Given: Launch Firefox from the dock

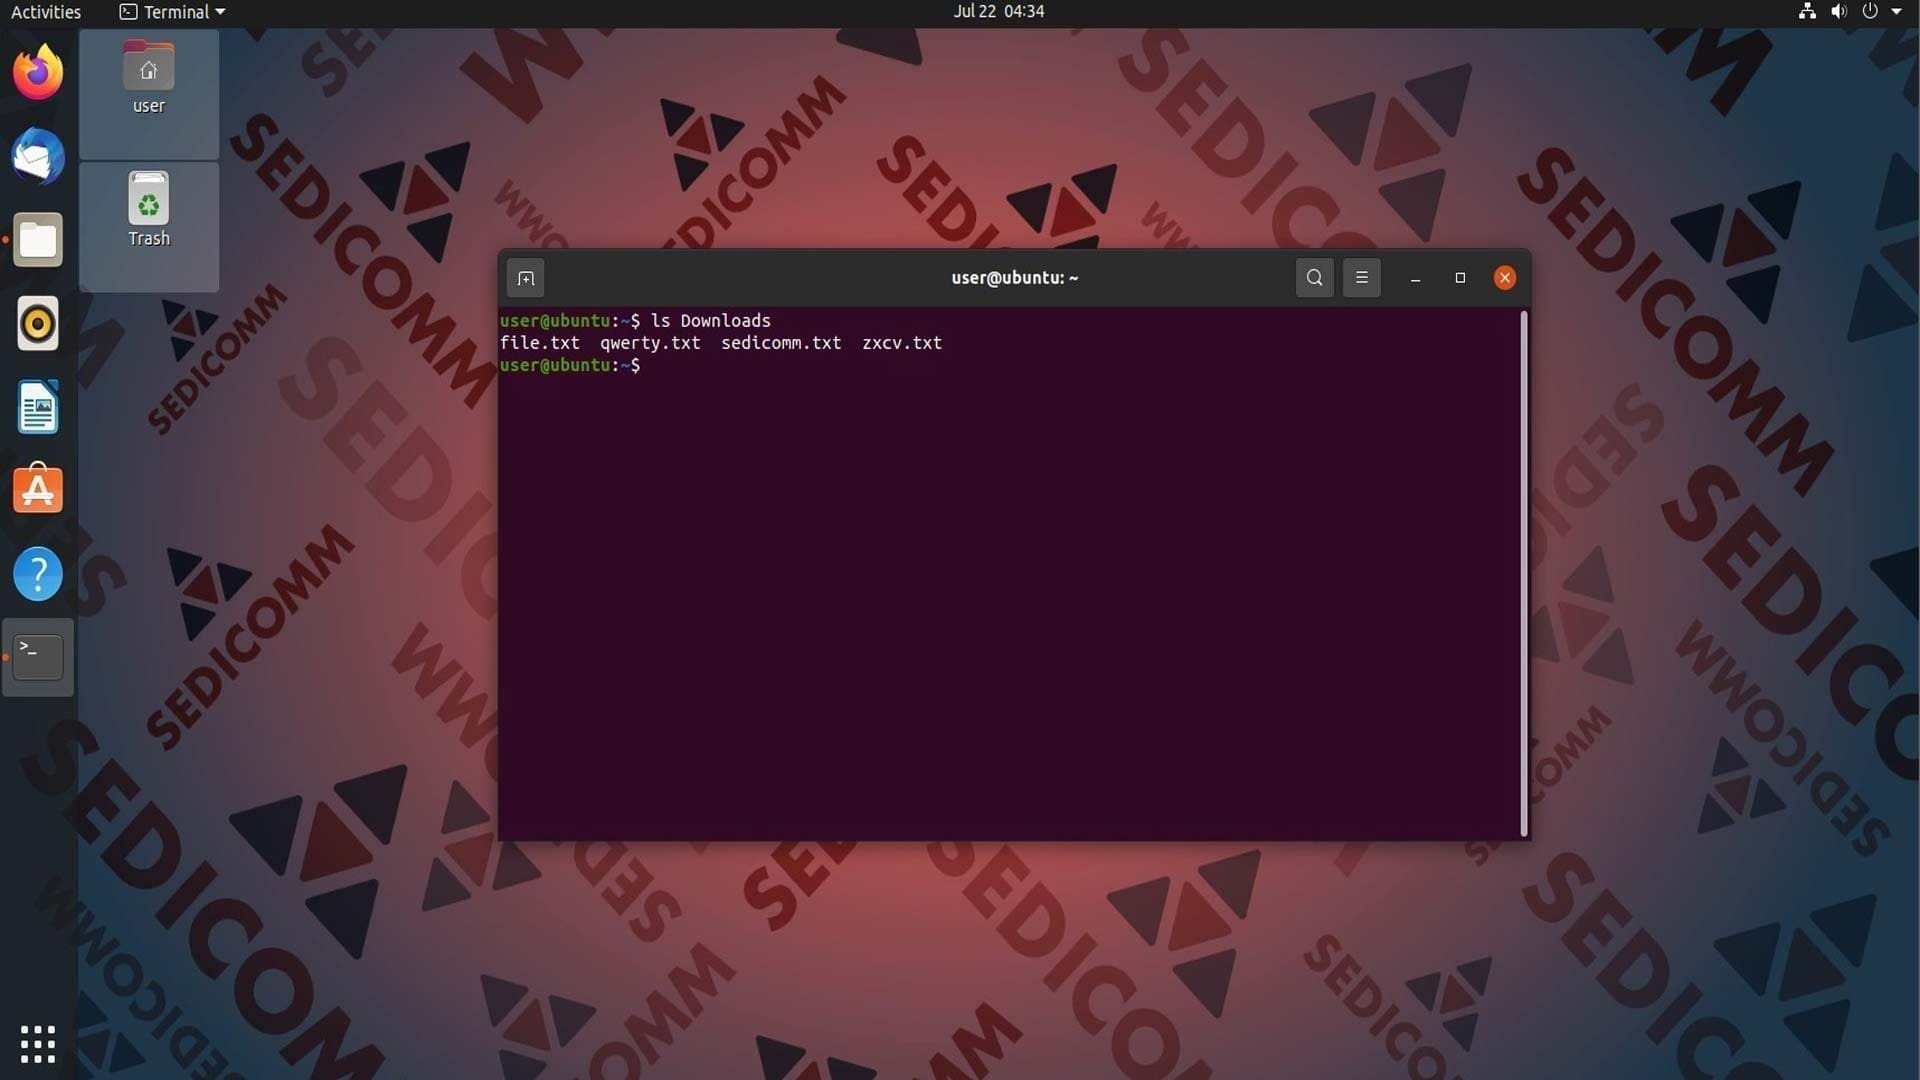Looking at the screenshot, I should point(38,72).
